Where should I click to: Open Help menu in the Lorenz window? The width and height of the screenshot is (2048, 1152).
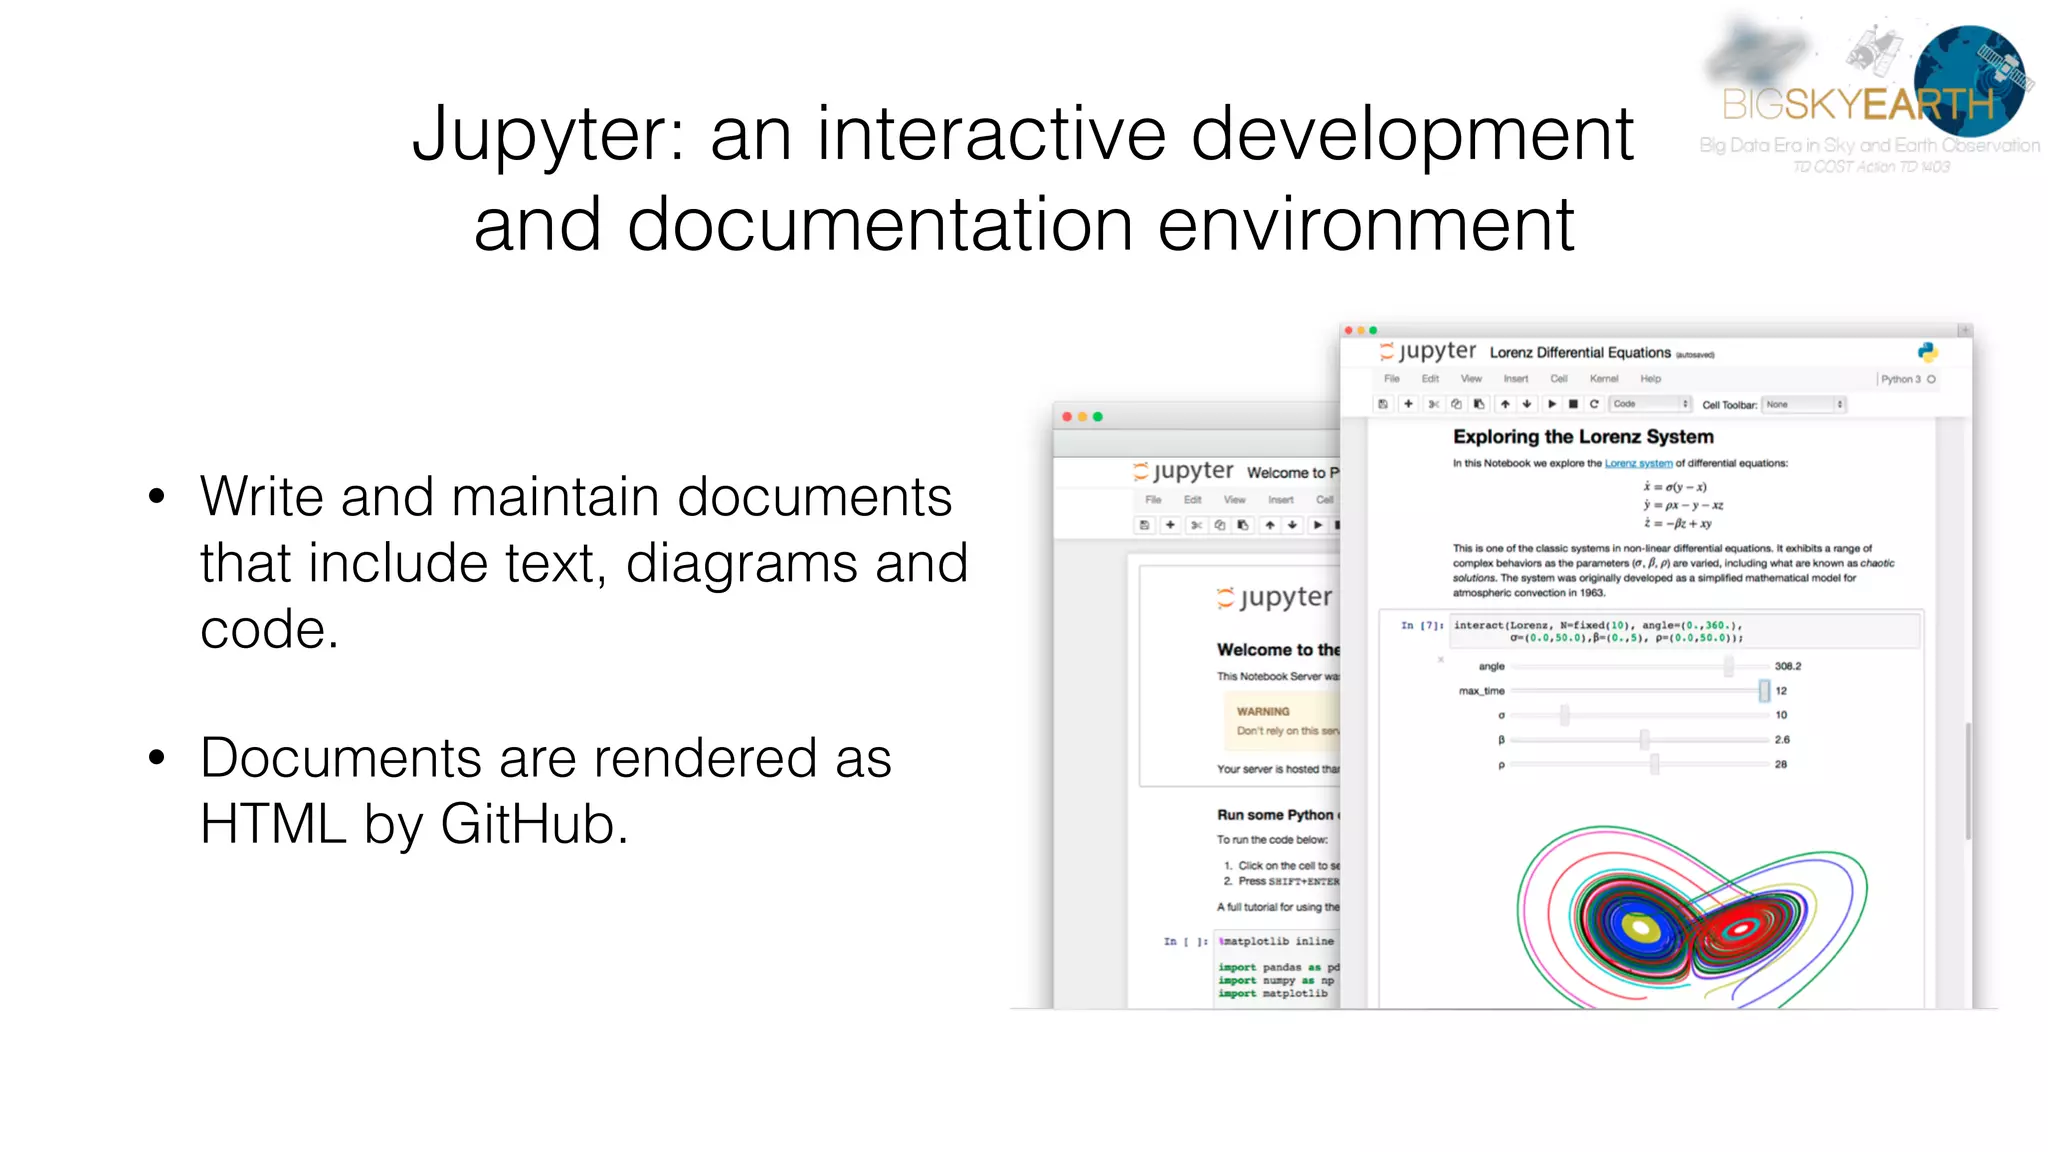click(1650, 379)
